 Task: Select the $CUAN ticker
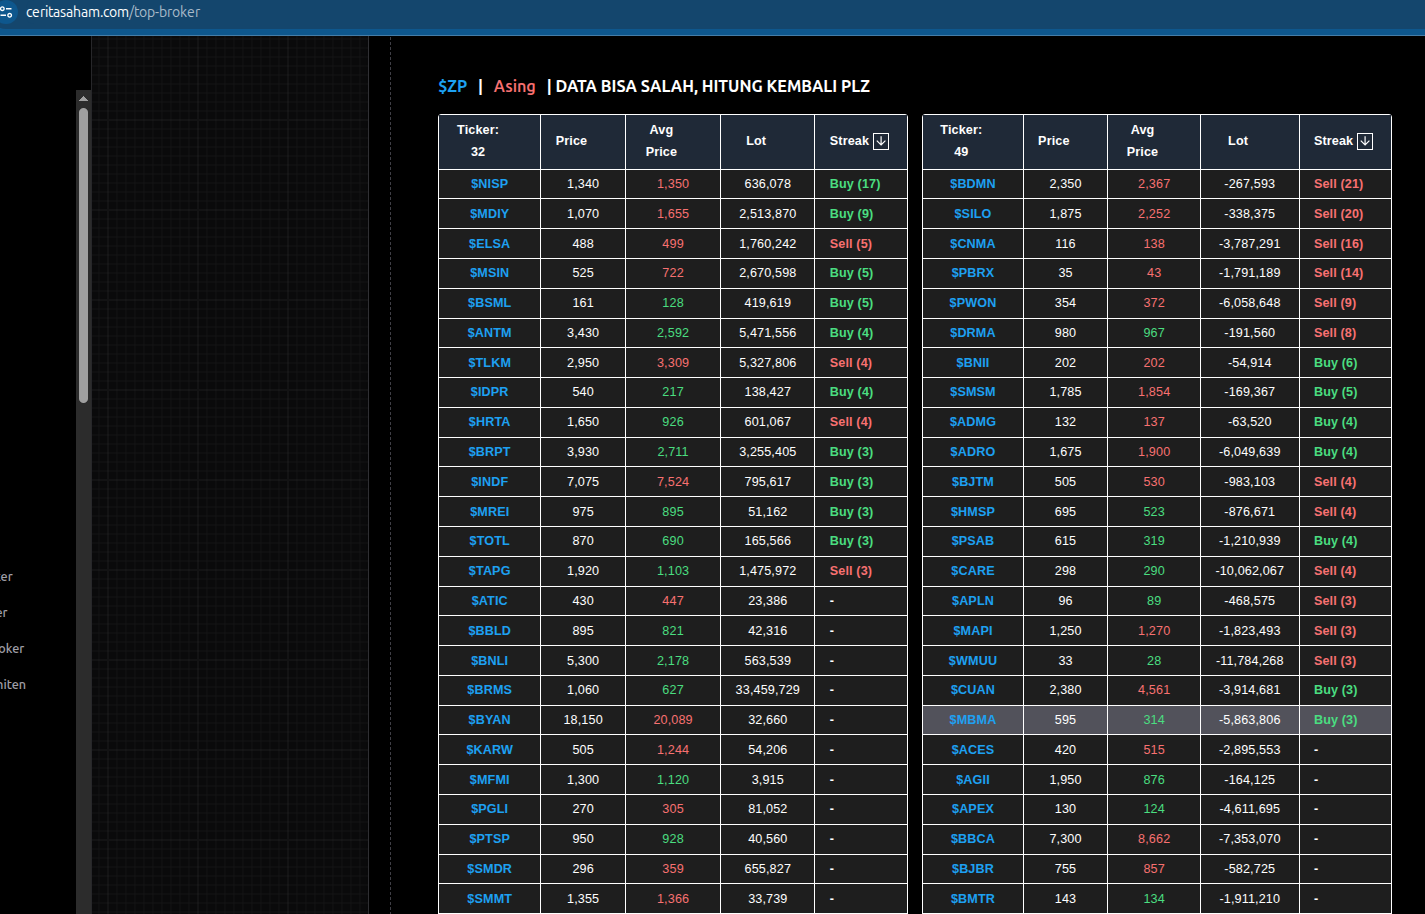[973, 690]
